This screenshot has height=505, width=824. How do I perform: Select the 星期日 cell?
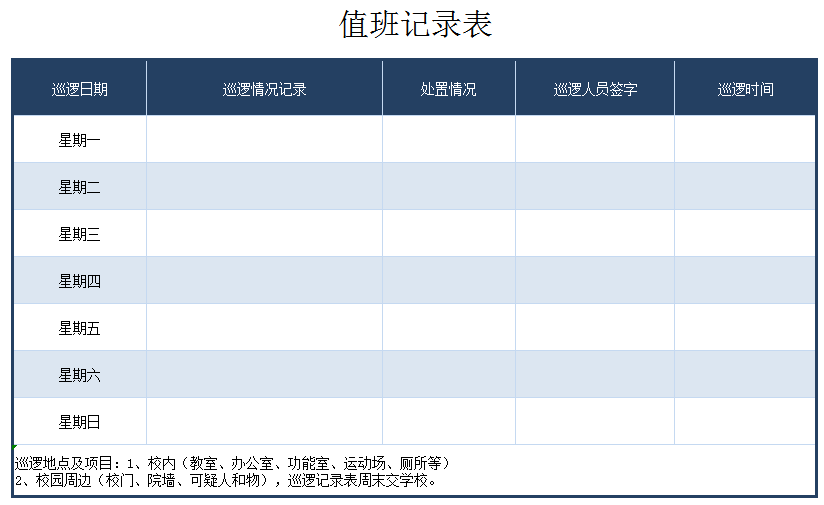[80, 422]
